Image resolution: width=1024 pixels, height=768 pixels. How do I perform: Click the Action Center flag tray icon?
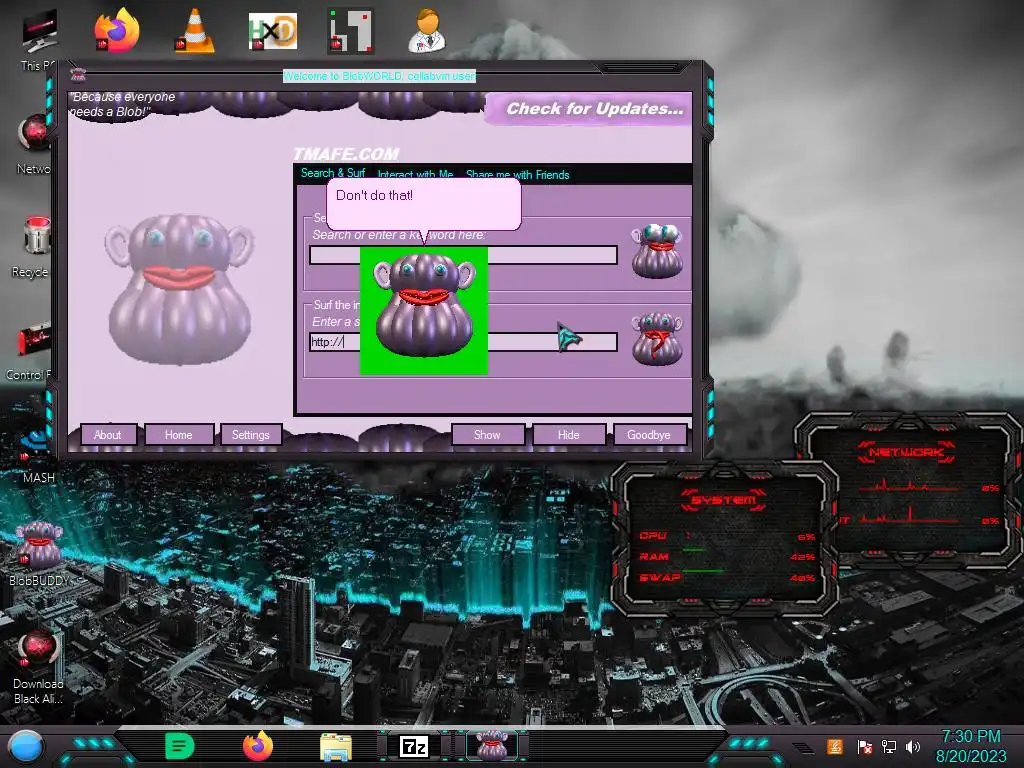(865, 746)
